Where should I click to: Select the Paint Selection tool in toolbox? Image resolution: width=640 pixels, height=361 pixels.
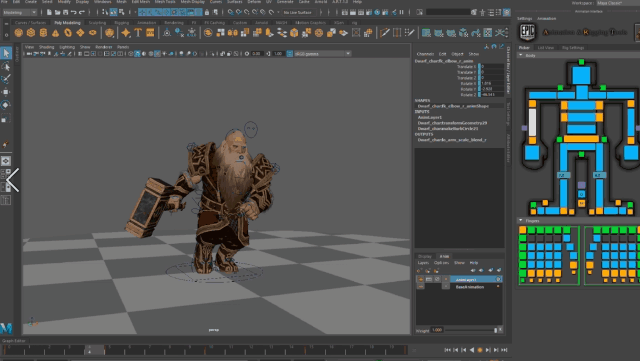(x=6, y=79)
